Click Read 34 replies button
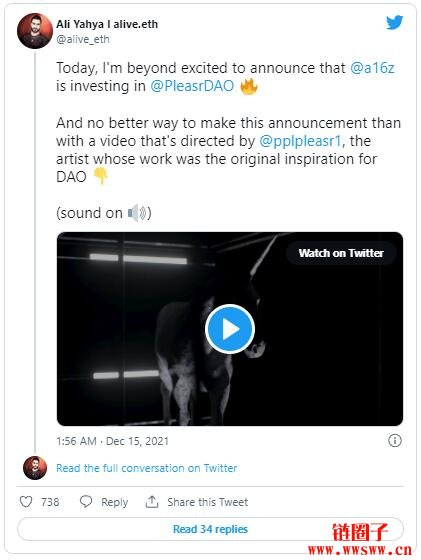Image resolution: width=421 pixels, height=560 pixels. pyautogui.click(x=210, y=529)
